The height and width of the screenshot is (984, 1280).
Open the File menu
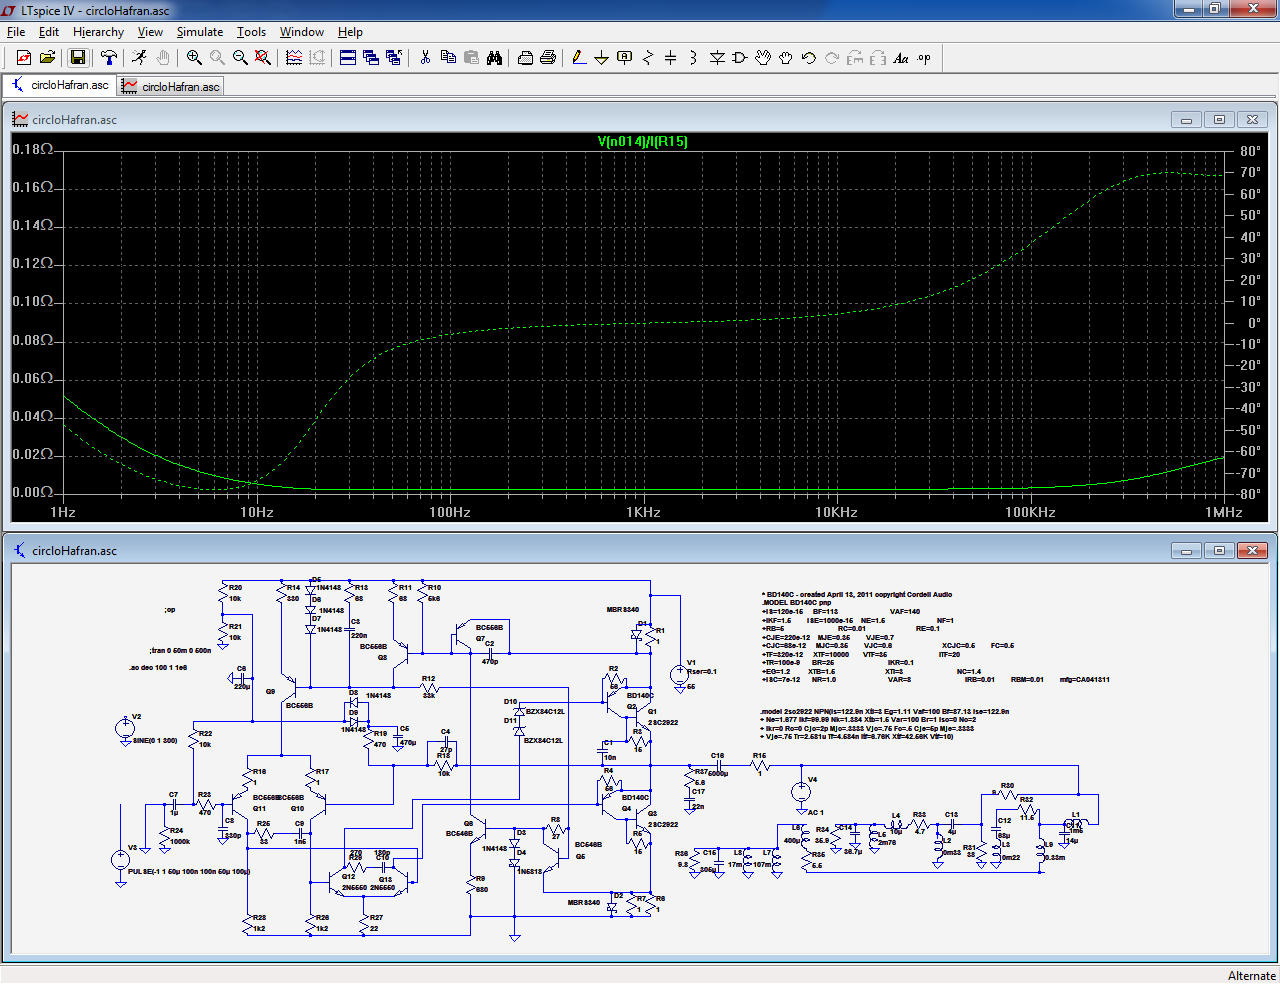[x=16, y=32]
